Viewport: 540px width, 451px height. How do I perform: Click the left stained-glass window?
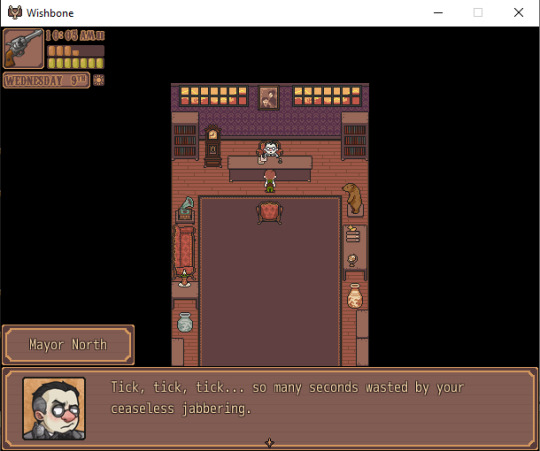[214, 96]
